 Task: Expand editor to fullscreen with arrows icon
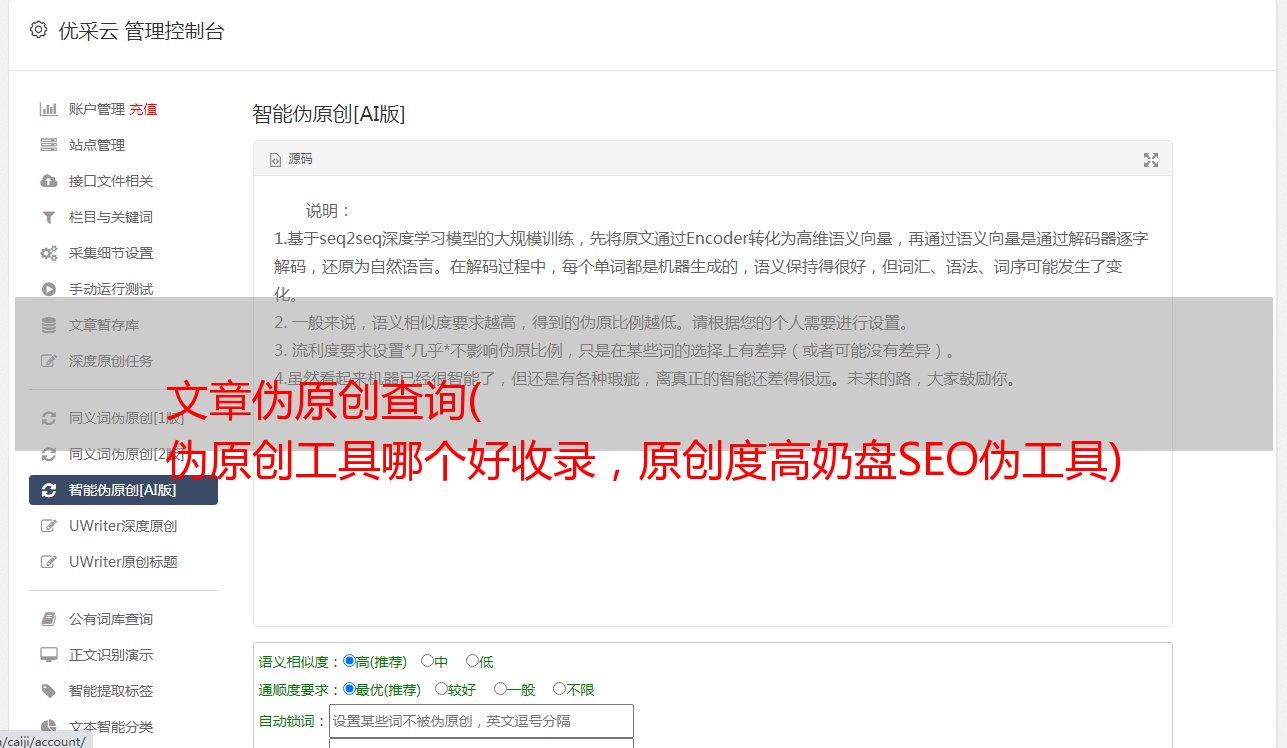point(1151,160)
